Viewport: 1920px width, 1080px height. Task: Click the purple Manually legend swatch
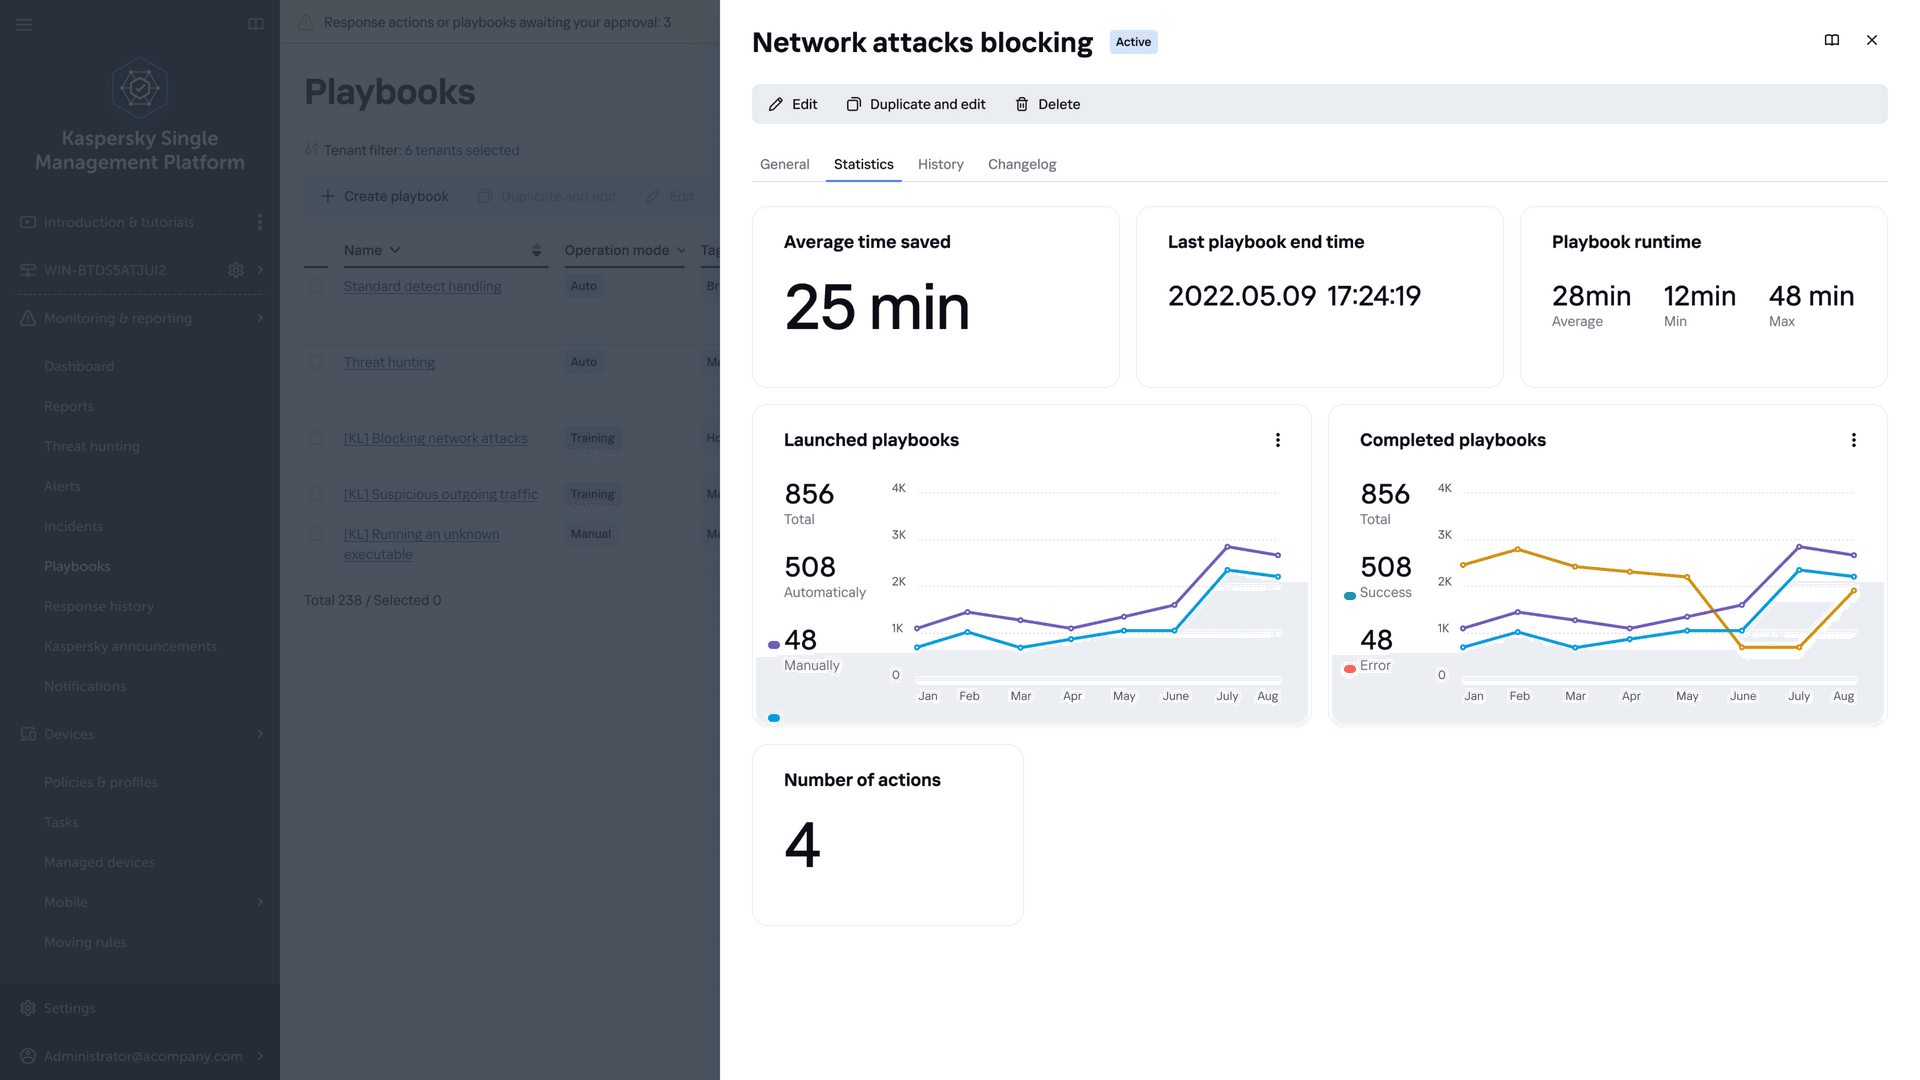click(x=774, y=645)
